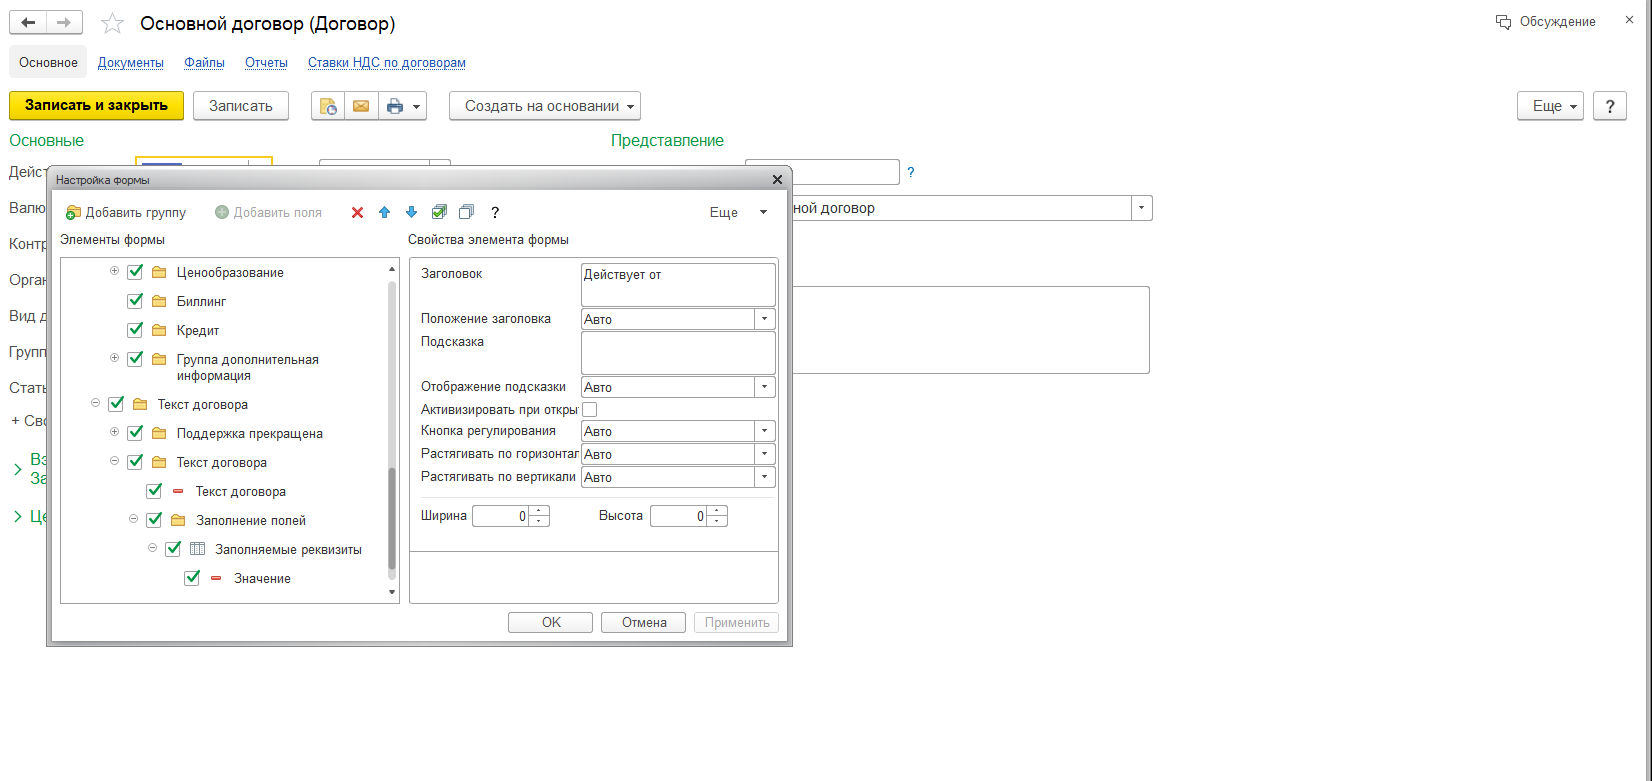This screenshot has width=1652, height=781.
Task: Uncheck the Биллинг group checkbox
Action: tap(135, 301)
